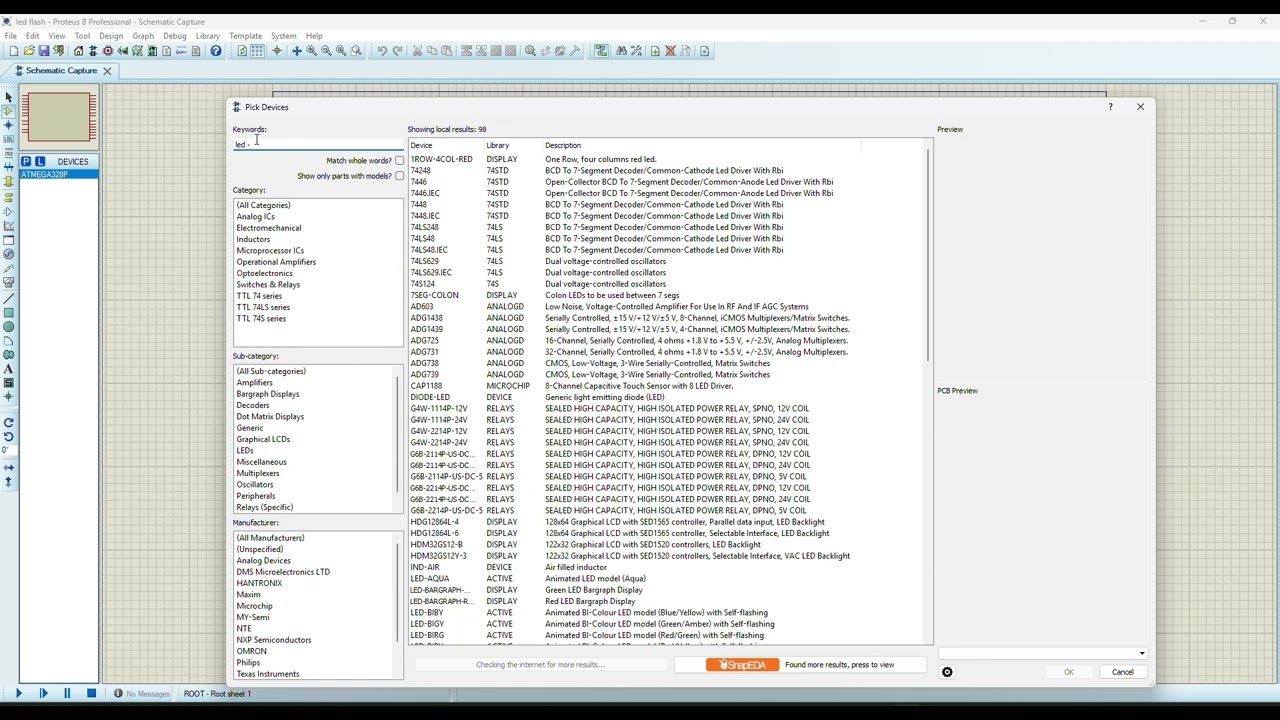Screen dimensions: 1280x720
Task: Click the P pick from libraries button
Action: pos(26,161)
